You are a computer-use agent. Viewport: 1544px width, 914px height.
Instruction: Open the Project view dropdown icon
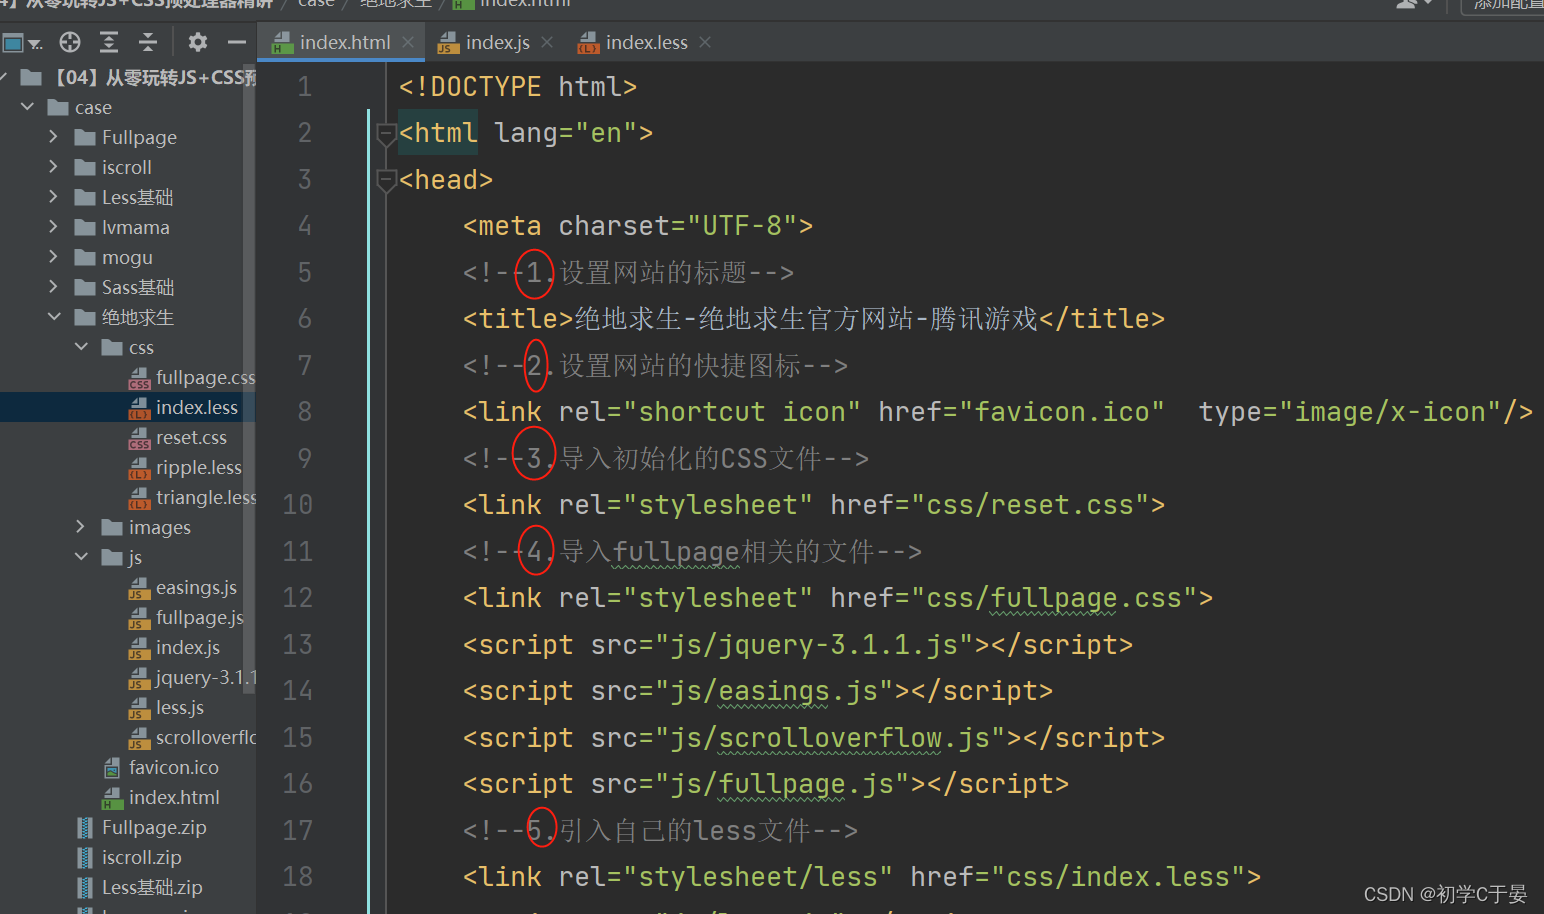pos(21,42)
